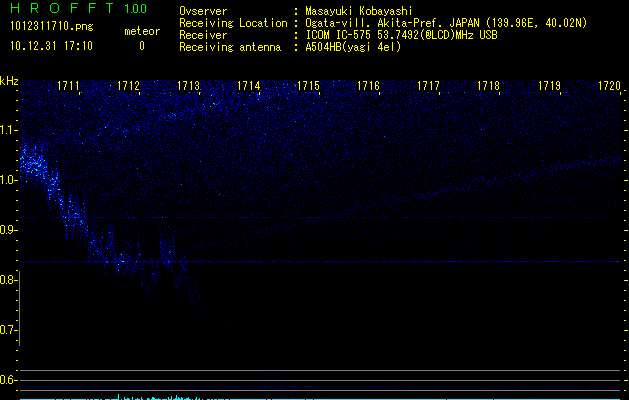The image size is (629, 400).
Task: Click the HROFFT 1.0.0 title text
Action: coord(79,8)
